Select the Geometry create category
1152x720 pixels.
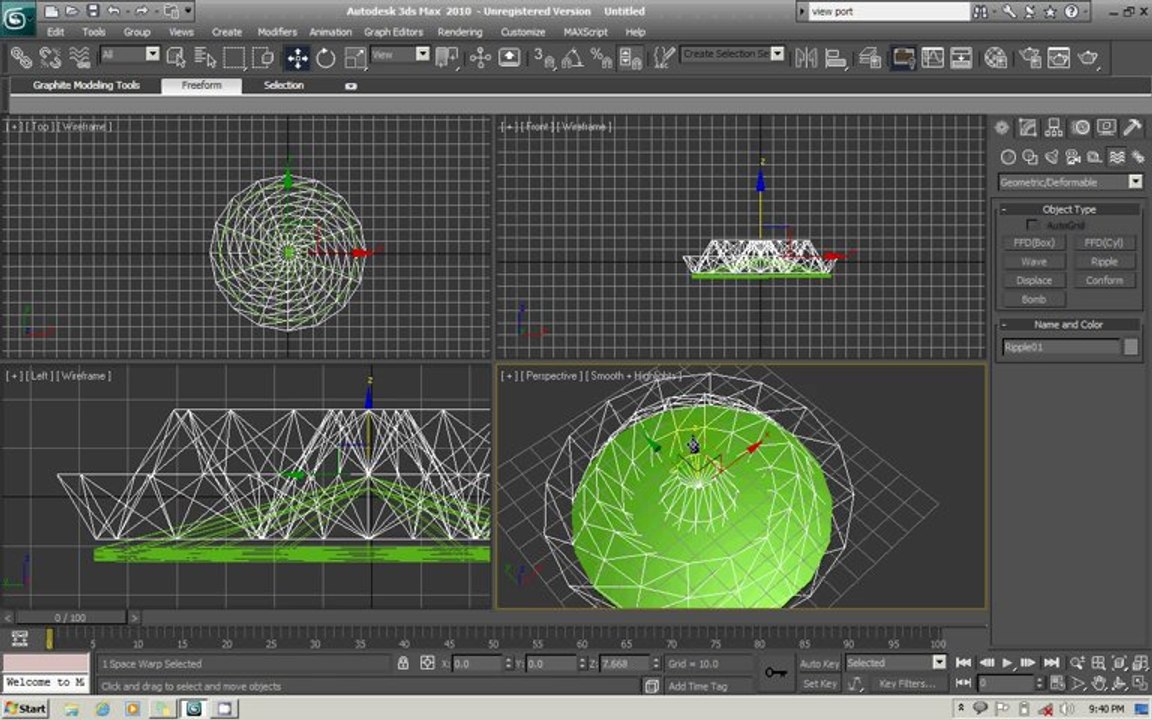pyautogui.click(x=1008, y=156)
